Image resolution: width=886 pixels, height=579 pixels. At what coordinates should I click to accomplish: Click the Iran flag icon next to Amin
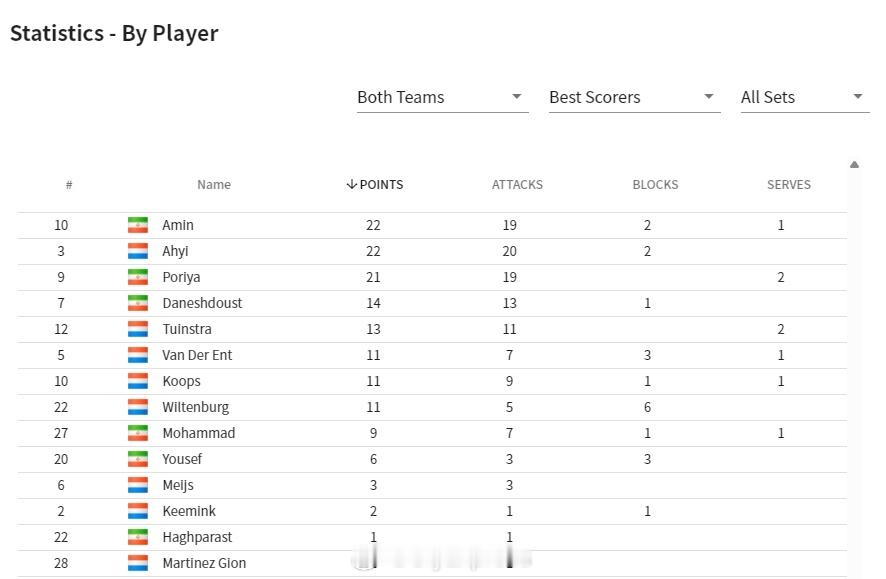(x=138, y=225)
